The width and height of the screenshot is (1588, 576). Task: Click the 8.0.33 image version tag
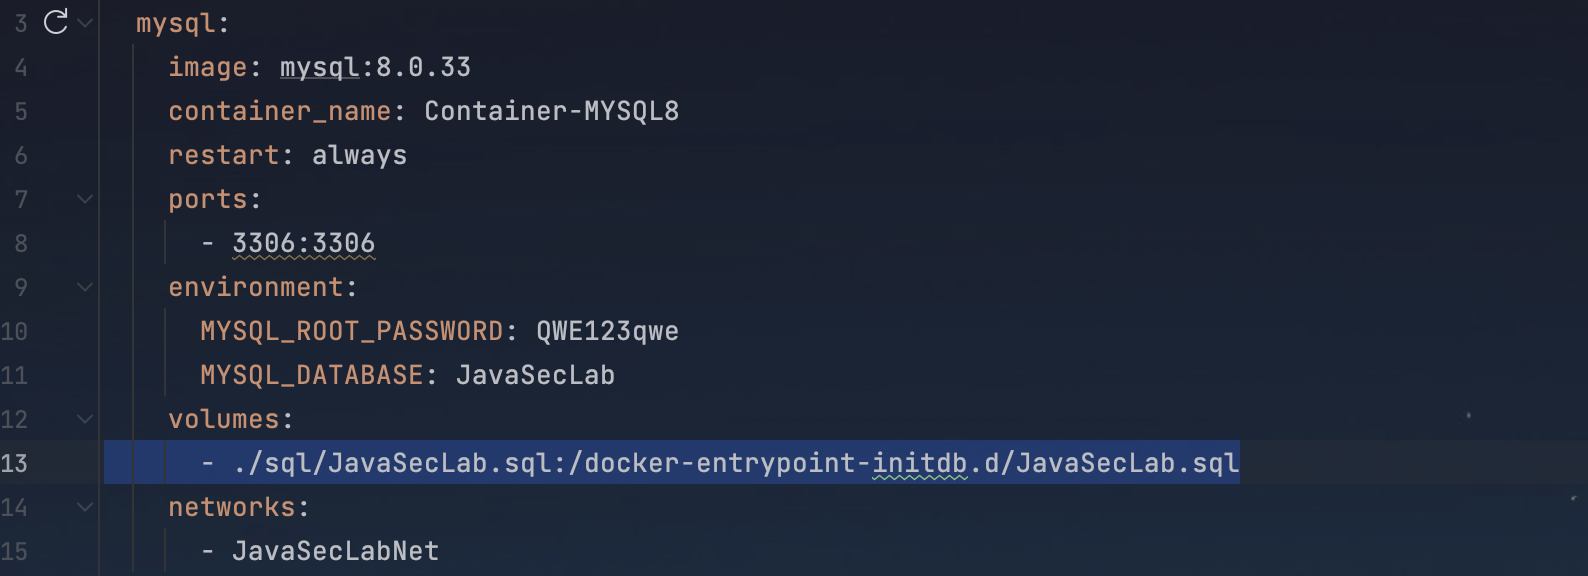424,67
